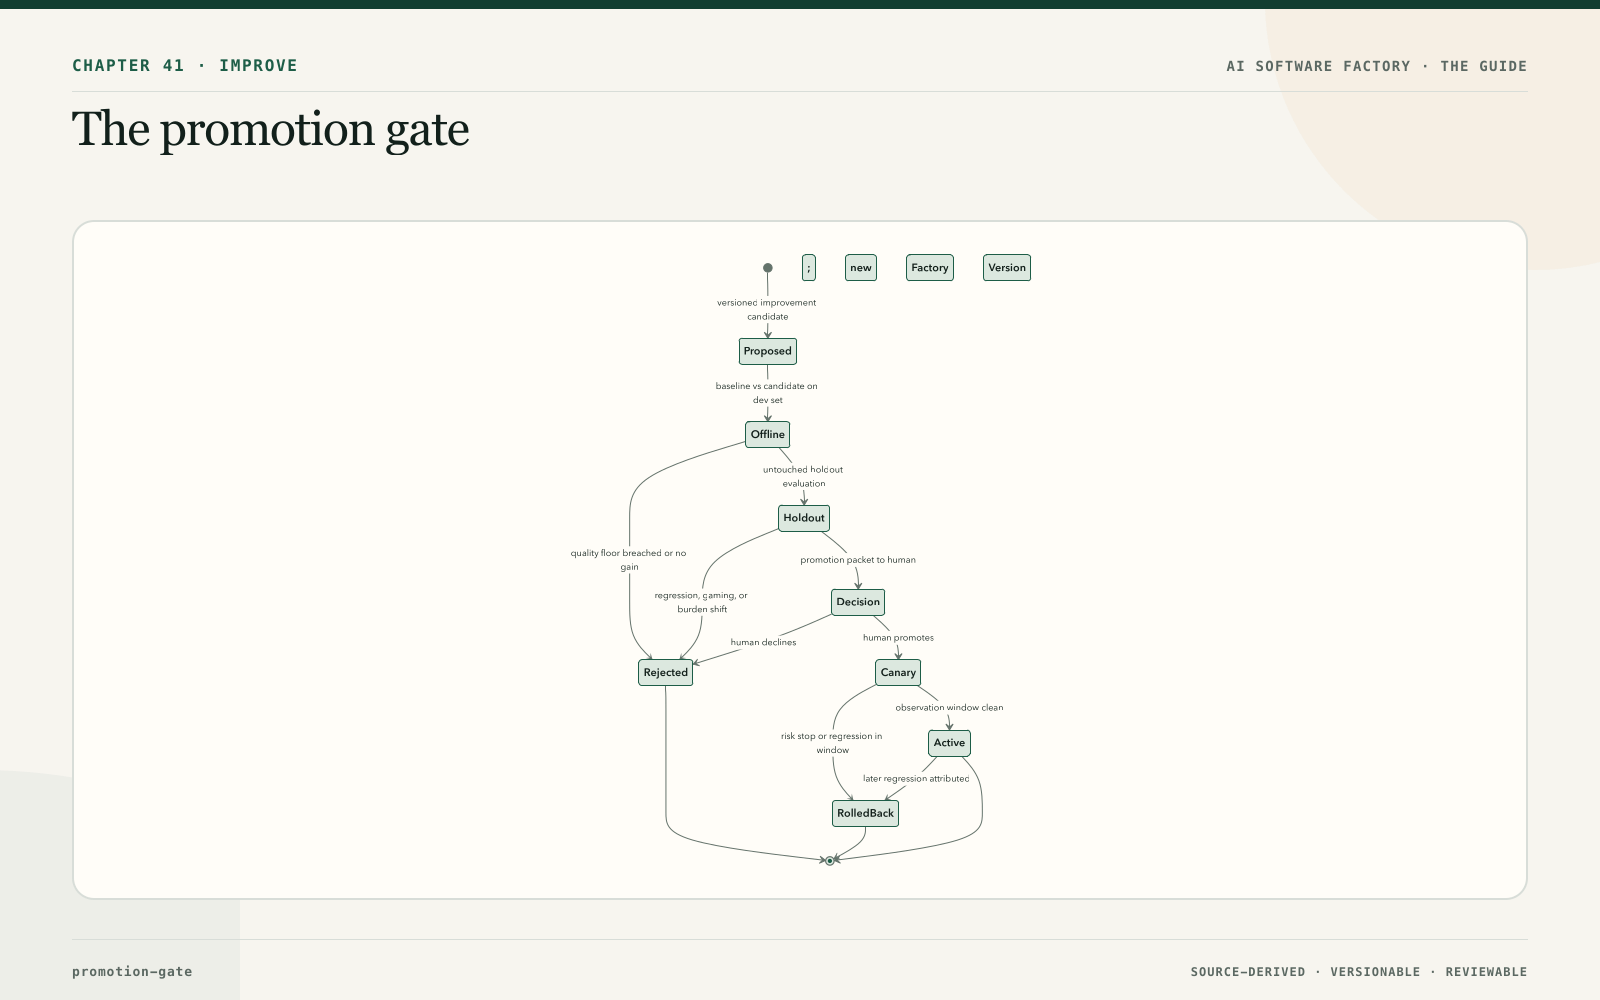Click the Holdout state node
1600x1000 pixels.
804,518
